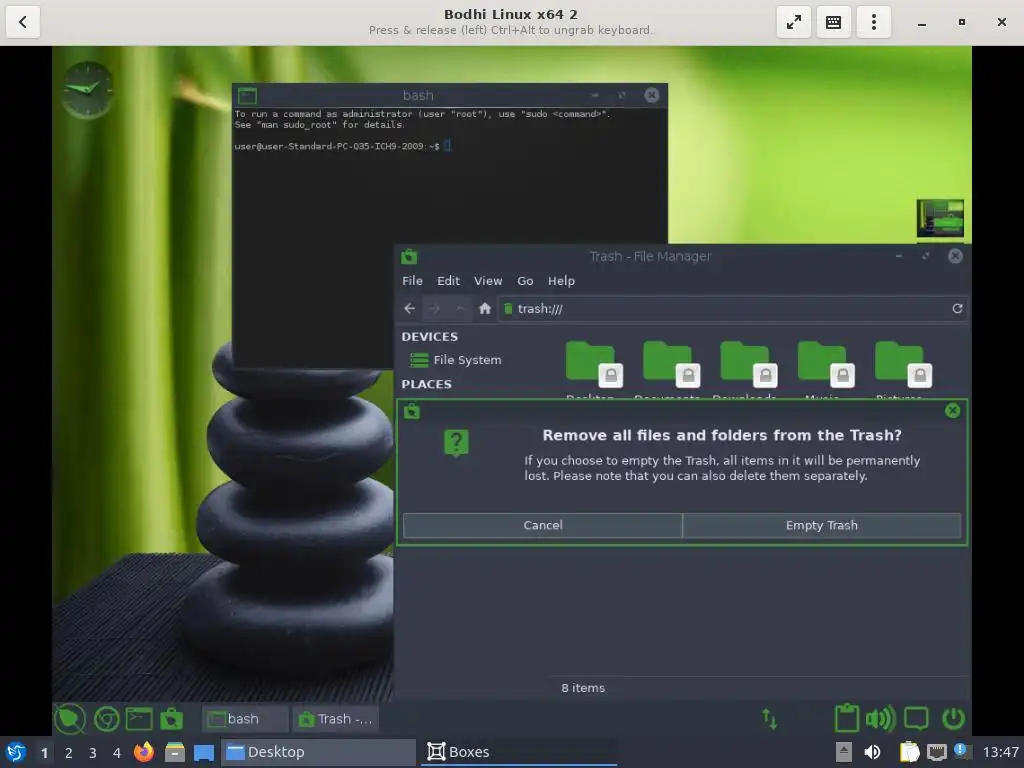
Task: Launch Chromium browser from Bodhi shelf
Action: pyautogui.click(x=106, y=719)
